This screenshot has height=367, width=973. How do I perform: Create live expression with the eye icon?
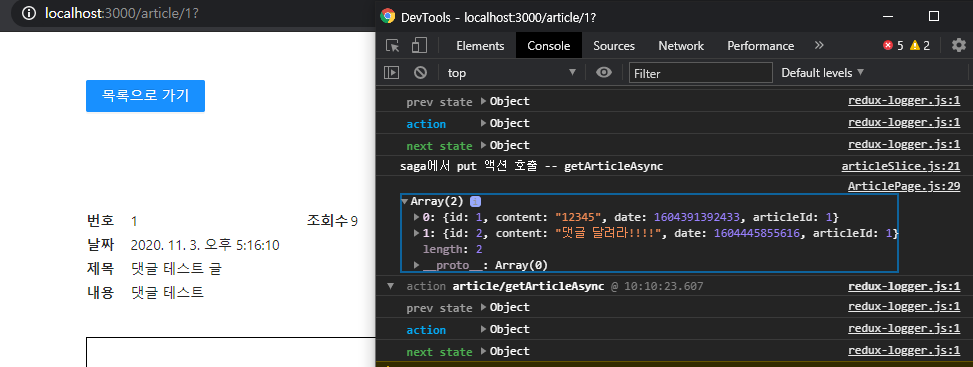tap(604, 73)
